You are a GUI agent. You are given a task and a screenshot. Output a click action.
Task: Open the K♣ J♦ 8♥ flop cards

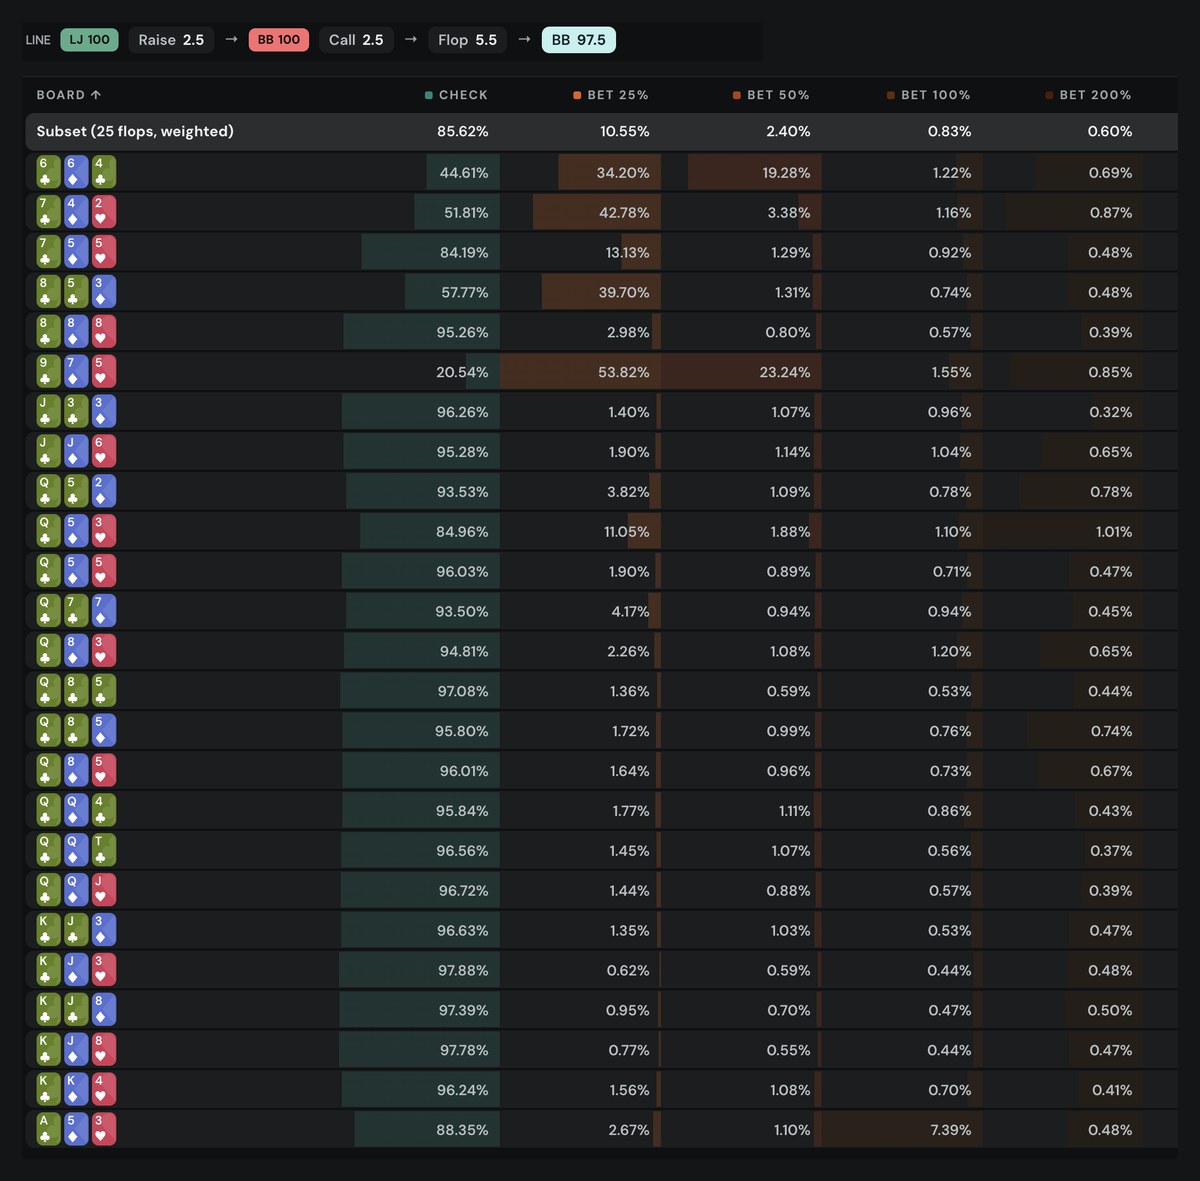coord(76,1050)
